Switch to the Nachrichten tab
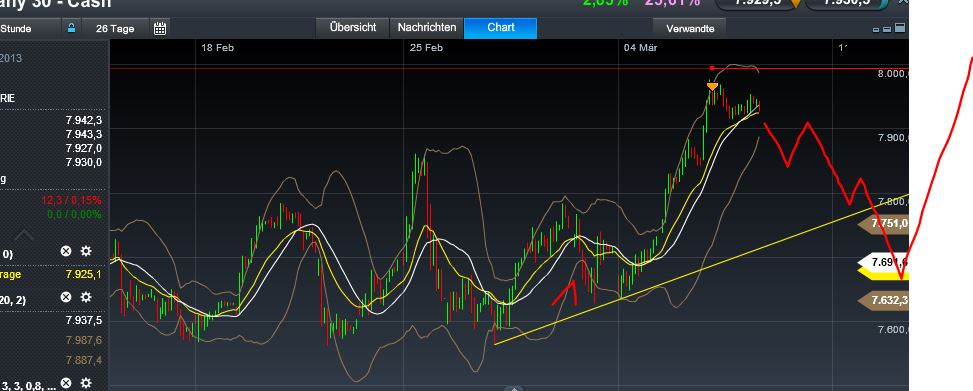 426,28
